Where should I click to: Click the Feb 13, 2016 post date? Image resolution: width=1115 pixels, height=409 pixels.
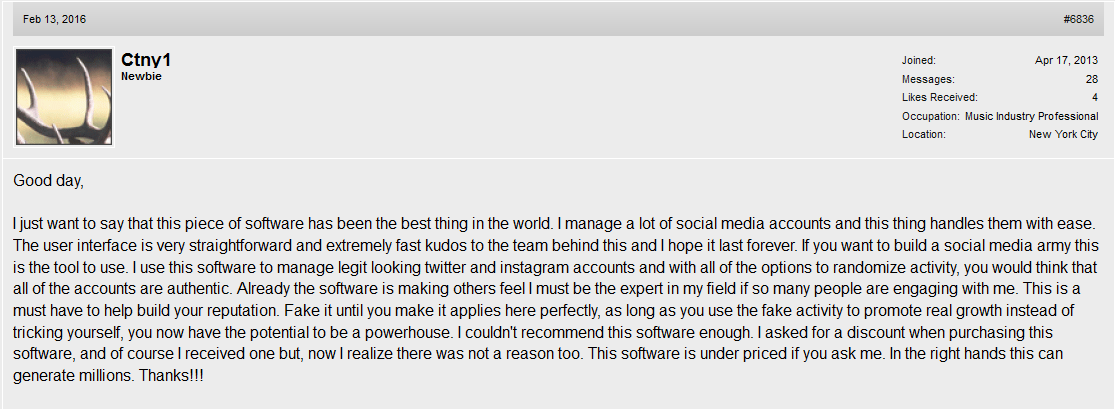[54, 19]
